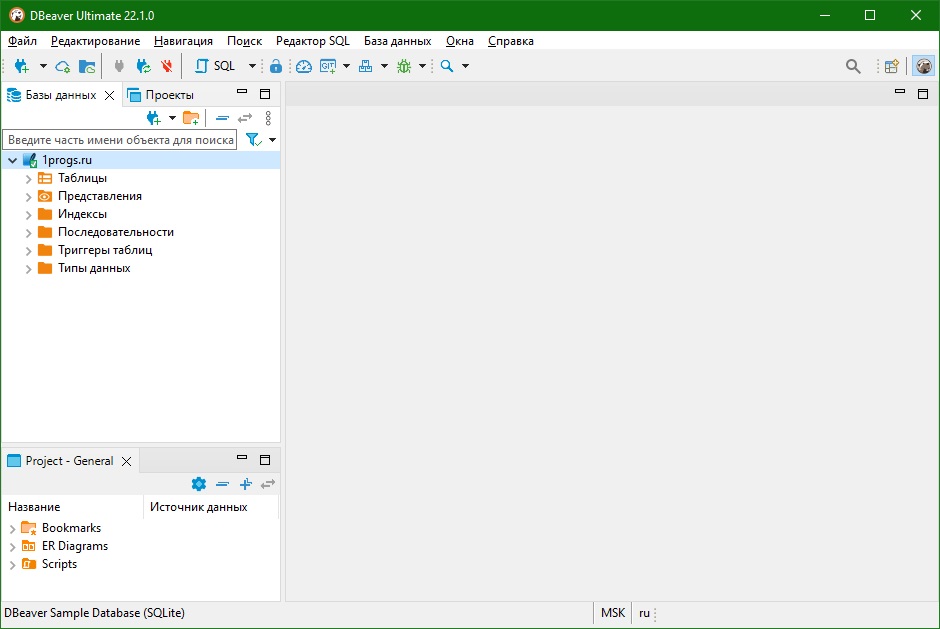Viewport: 940px width, 629px height.
Task: Click the red Disconnect plug icon
Action: (167, 66)
